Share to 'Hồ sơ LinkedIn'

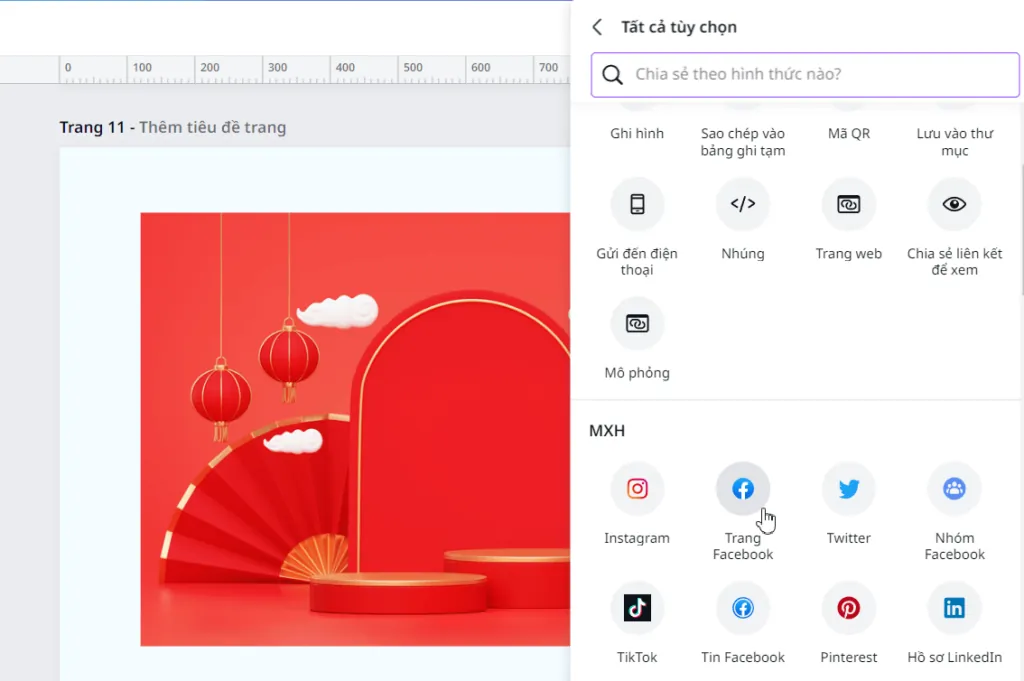click(954, 609)
